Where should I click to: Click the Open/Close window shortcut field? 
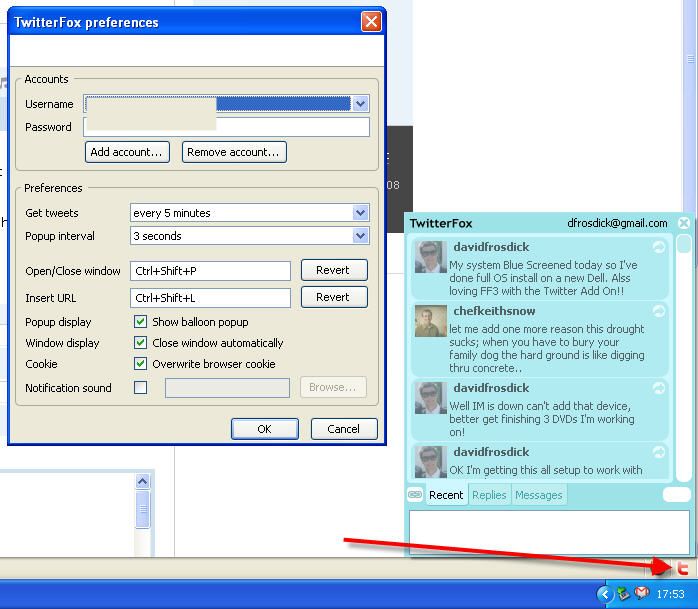coord(211,271)
